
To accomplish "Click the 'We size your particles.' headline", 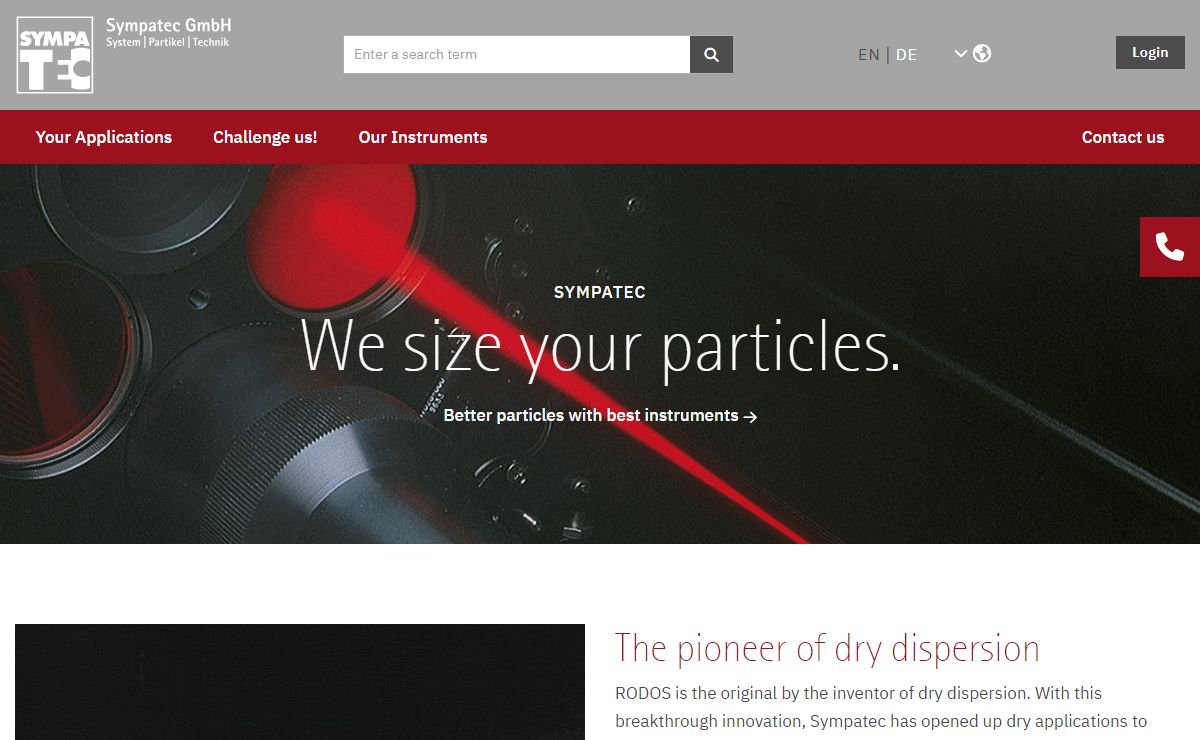I will click(600, 346).
